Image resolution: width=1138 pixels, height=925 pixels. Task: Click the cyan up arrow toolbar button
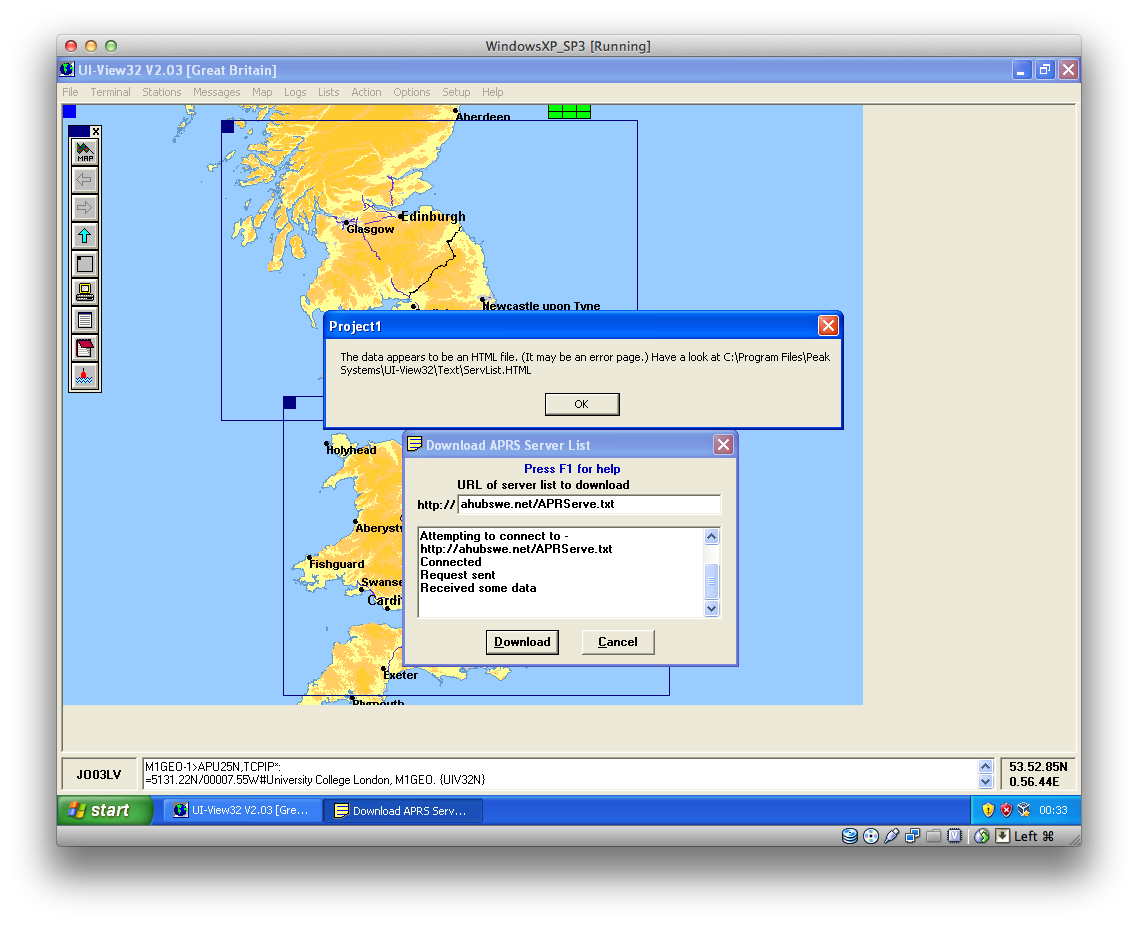(x=85, y=236)
